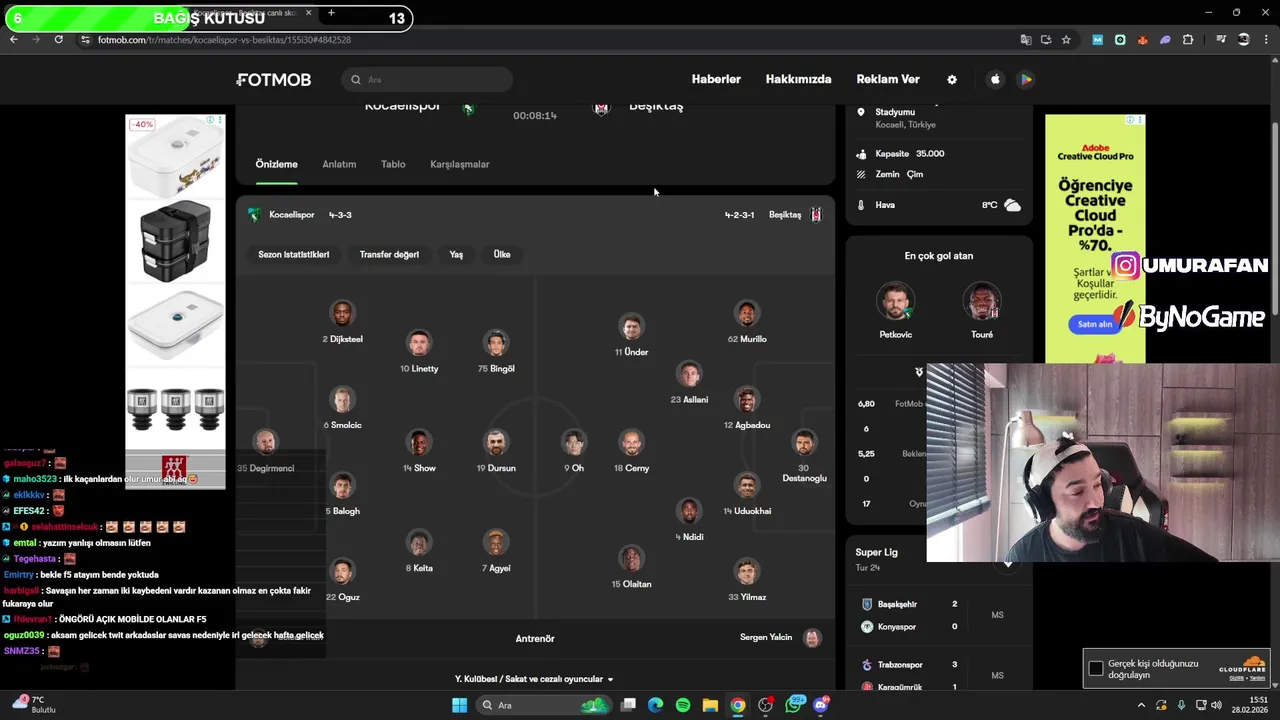Open Discord from the taskbar
This screenshot has height=720, width=1280.
[x=821, y=705]
